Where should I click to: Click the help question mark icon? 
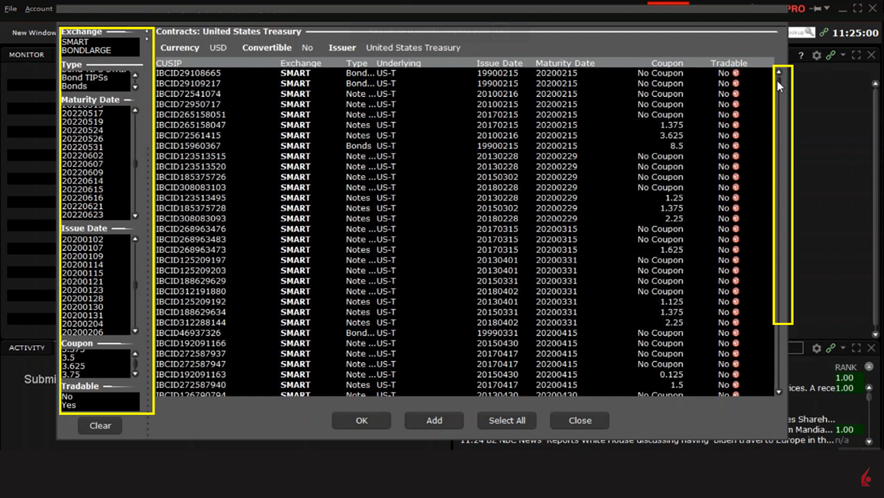801,55
